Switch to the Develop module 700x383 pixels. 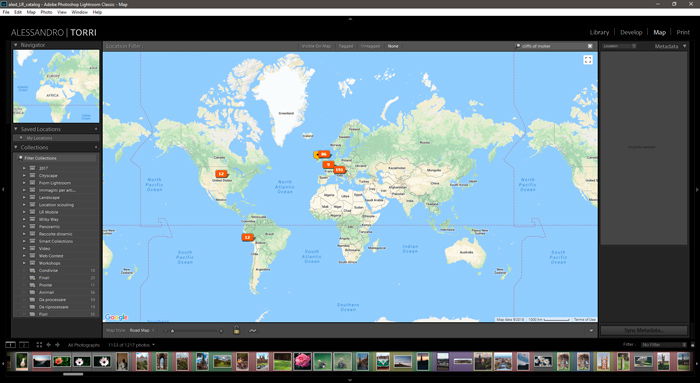(x=631, y=32)
